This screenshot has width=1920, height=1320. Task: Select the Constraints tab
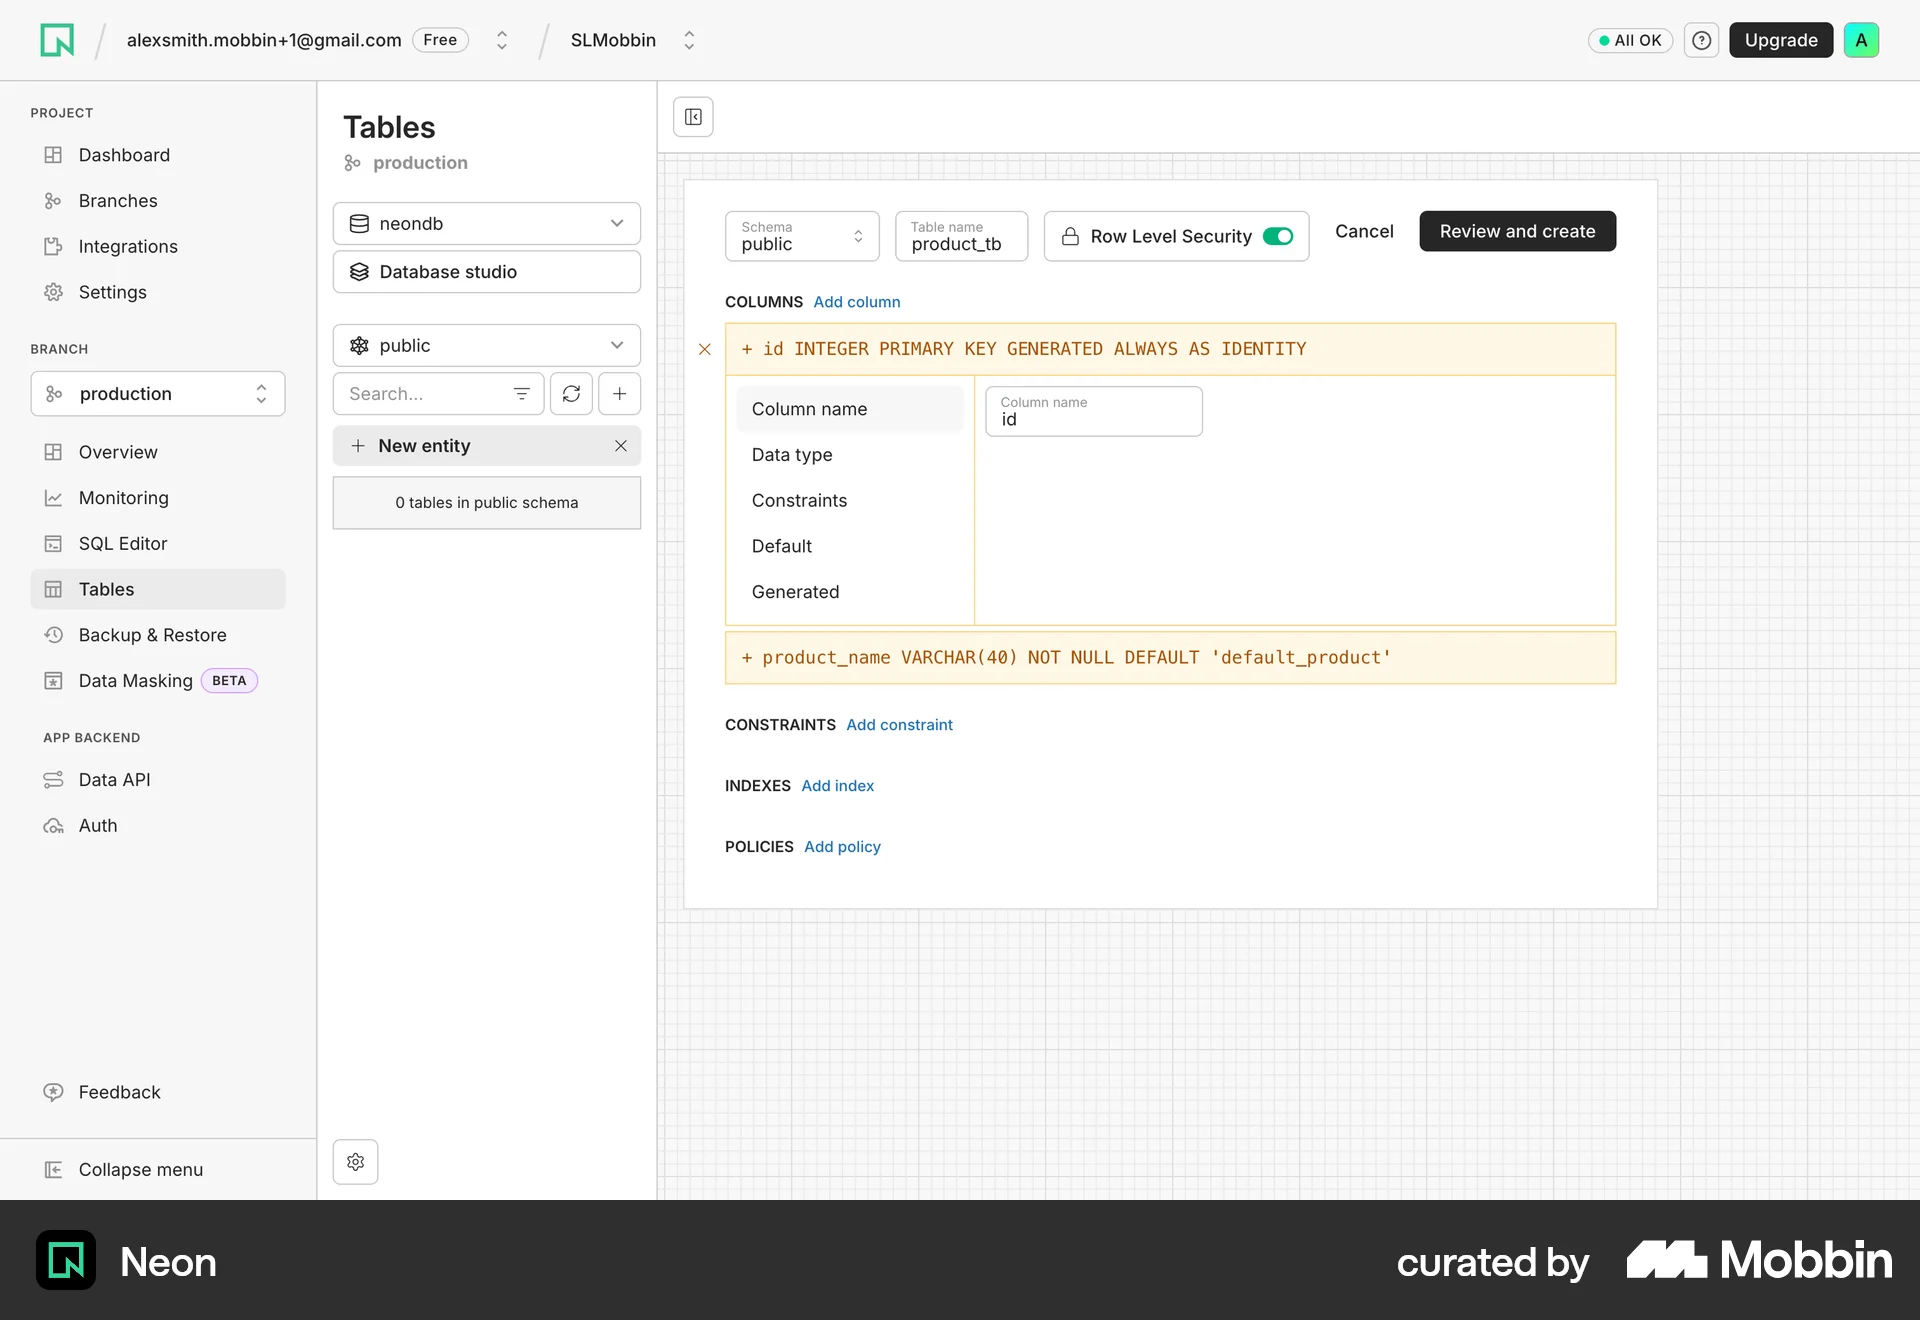click(x=849, y=501)
